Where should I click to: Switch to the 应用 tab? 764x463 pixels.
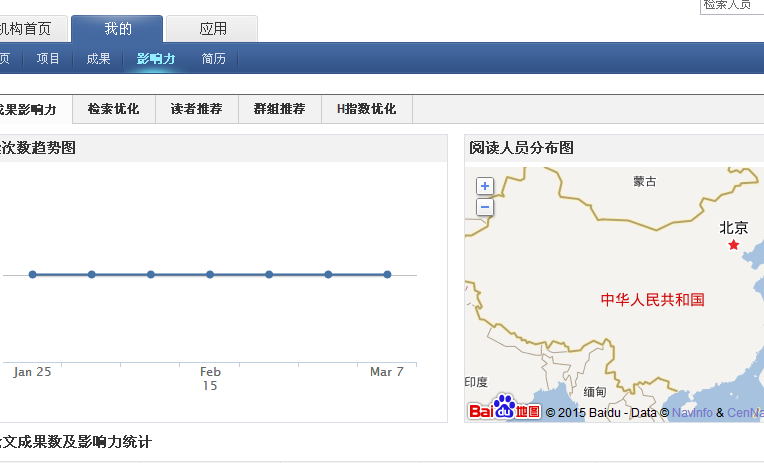212,29
